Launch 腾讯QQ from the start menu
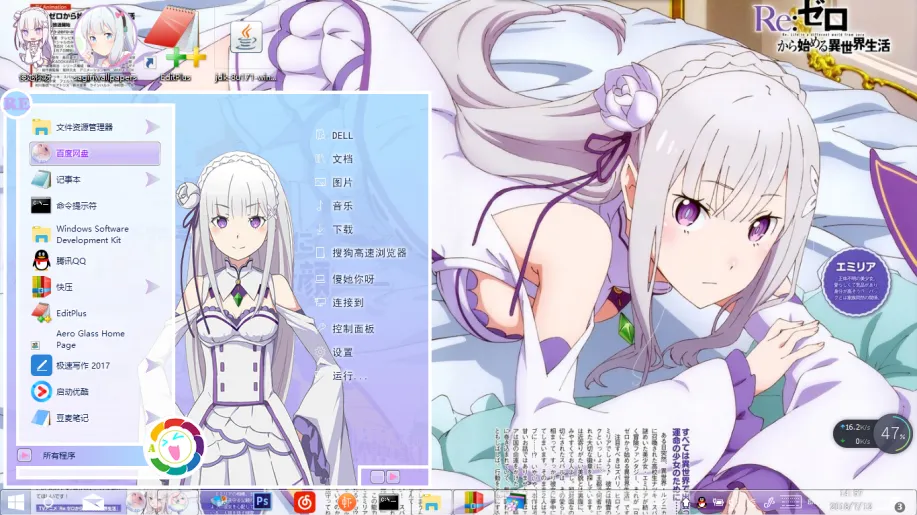This screenshot has width=917, height=515. click(x=70, y=261)
